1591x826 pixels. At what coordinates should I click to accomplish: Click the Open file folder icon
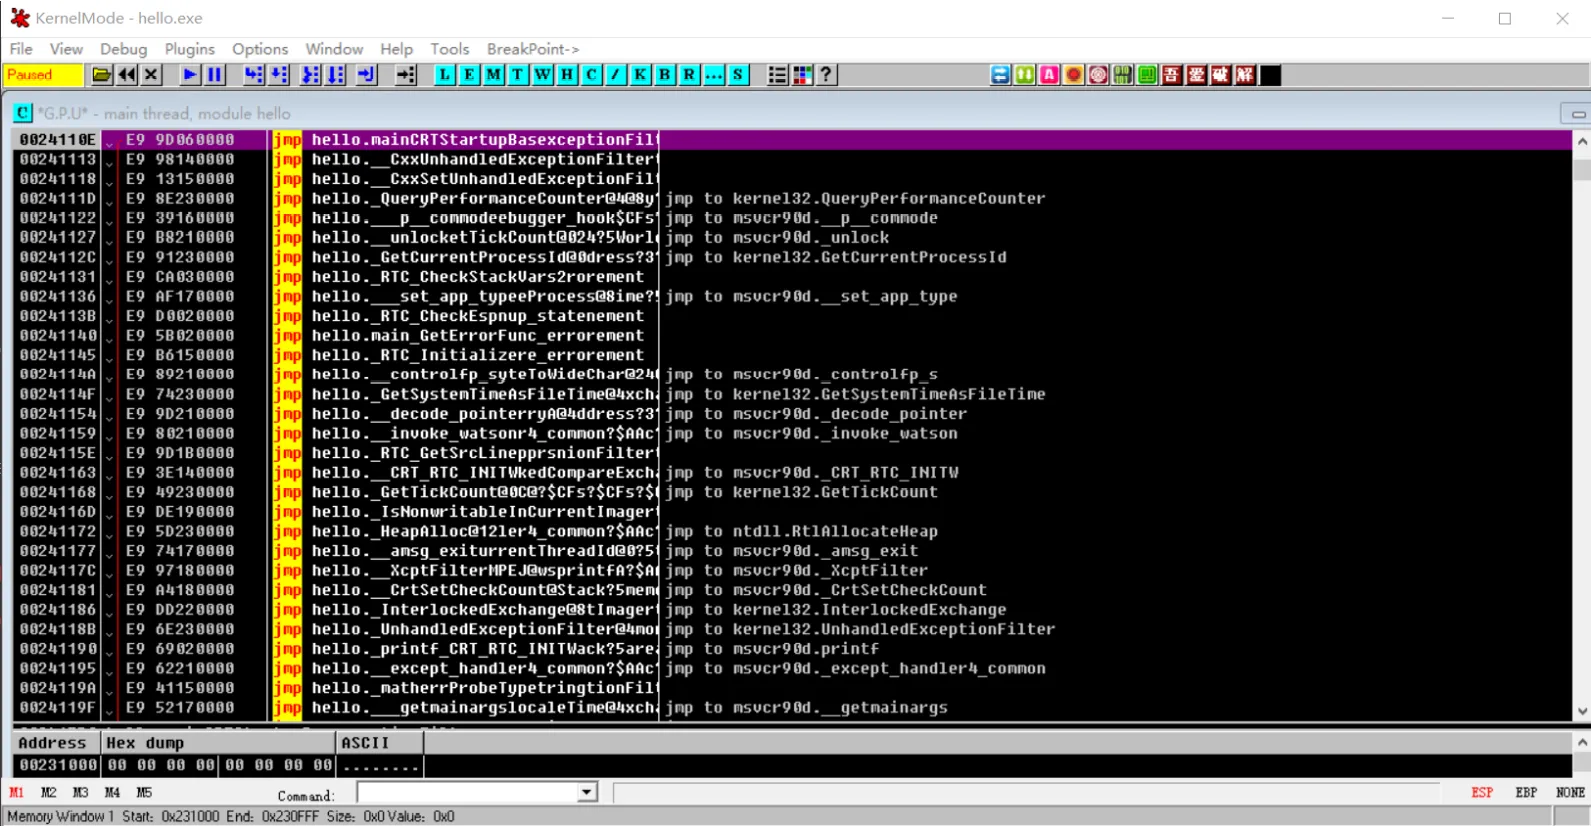pyautogui.click(x=101, y=75)
